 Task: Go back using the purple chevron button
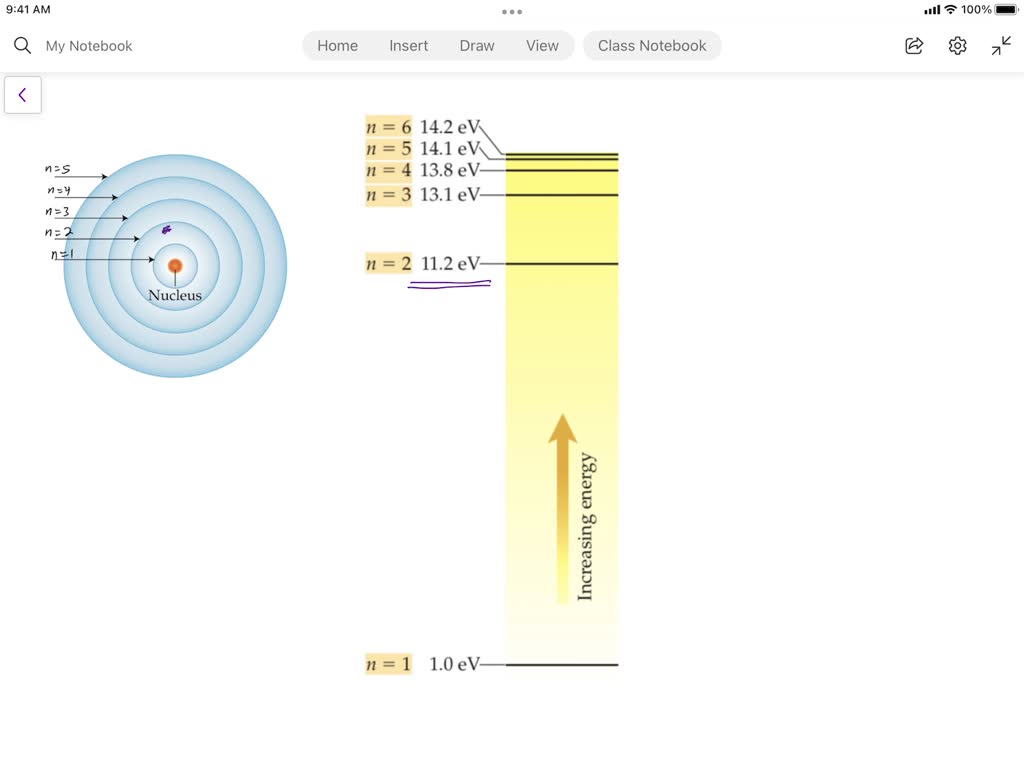tap(23, 95)
